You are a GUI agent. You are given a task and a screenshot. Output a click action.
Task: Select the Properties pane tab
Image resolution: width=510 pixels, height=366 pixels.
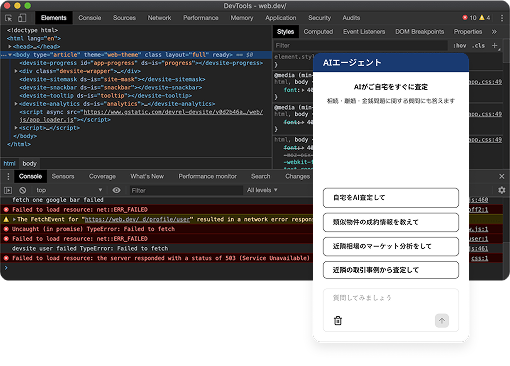(x=468, y=32)
